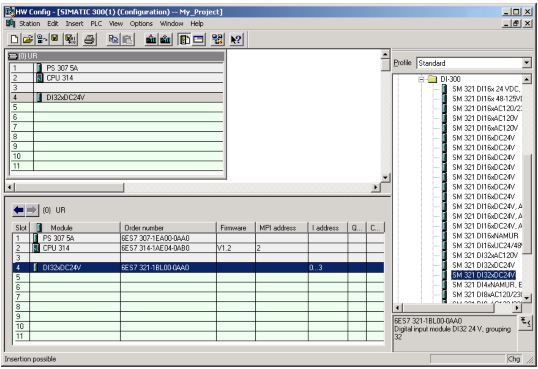Open the Options menu
The image size is (538, 369).
[141, 23]
